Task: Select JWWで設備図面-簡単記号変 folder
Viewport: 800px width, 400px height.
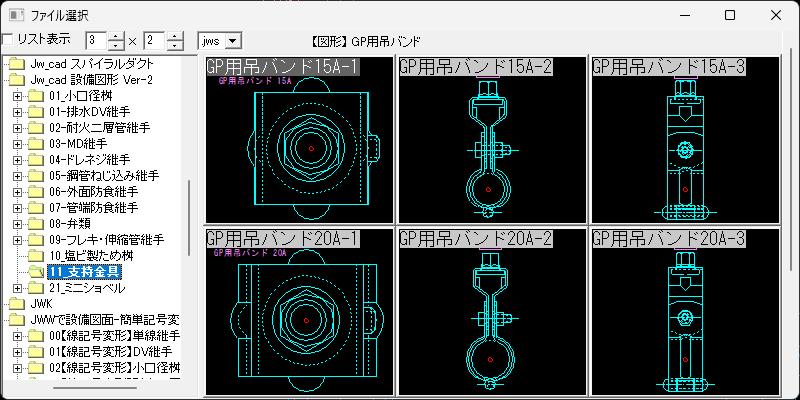Action: [105, 320]
